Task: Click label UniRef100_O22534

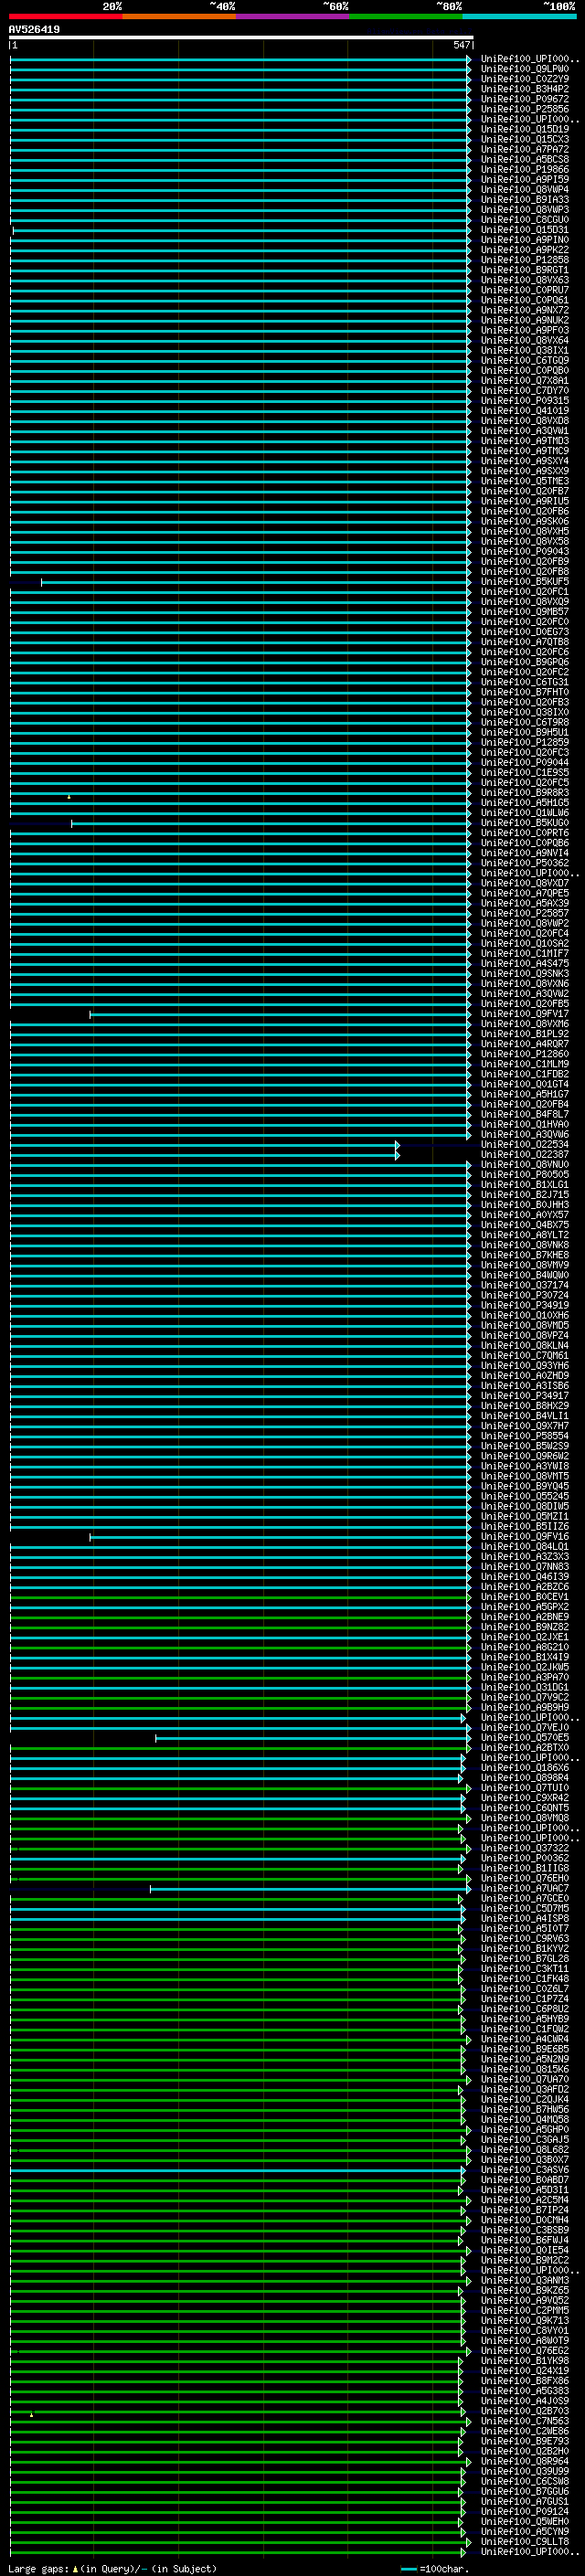Action: click(x=524, y=1144)
